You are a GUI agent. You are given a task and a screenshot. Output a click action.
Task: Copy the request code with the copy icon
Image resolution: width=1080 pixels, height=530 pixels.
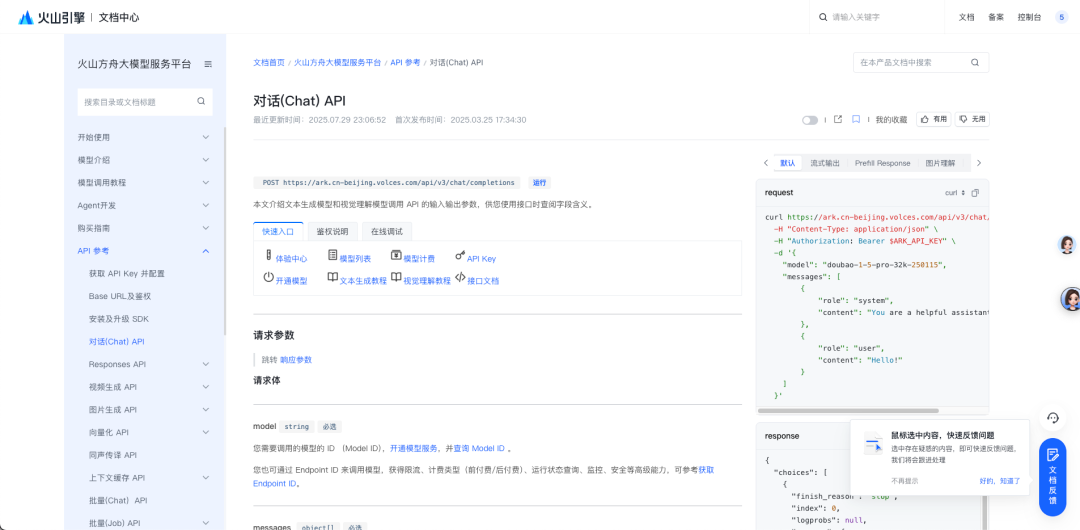[975, 193]
